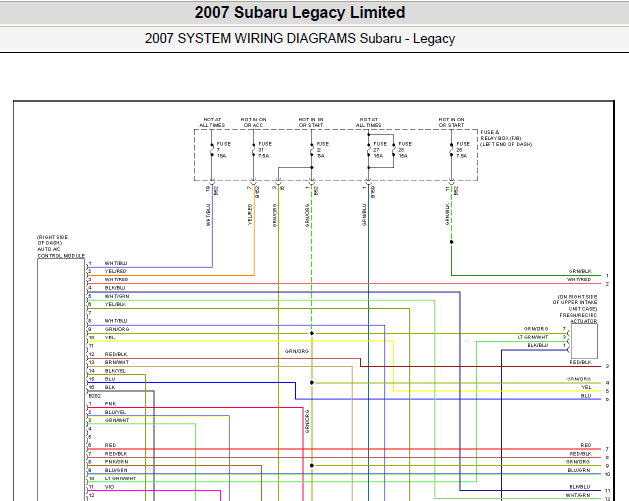Image resolution: width=629 pixels, height=501 pixels.
Task: Click YEL label at right terminal 5
Action: tap(586, 387)
